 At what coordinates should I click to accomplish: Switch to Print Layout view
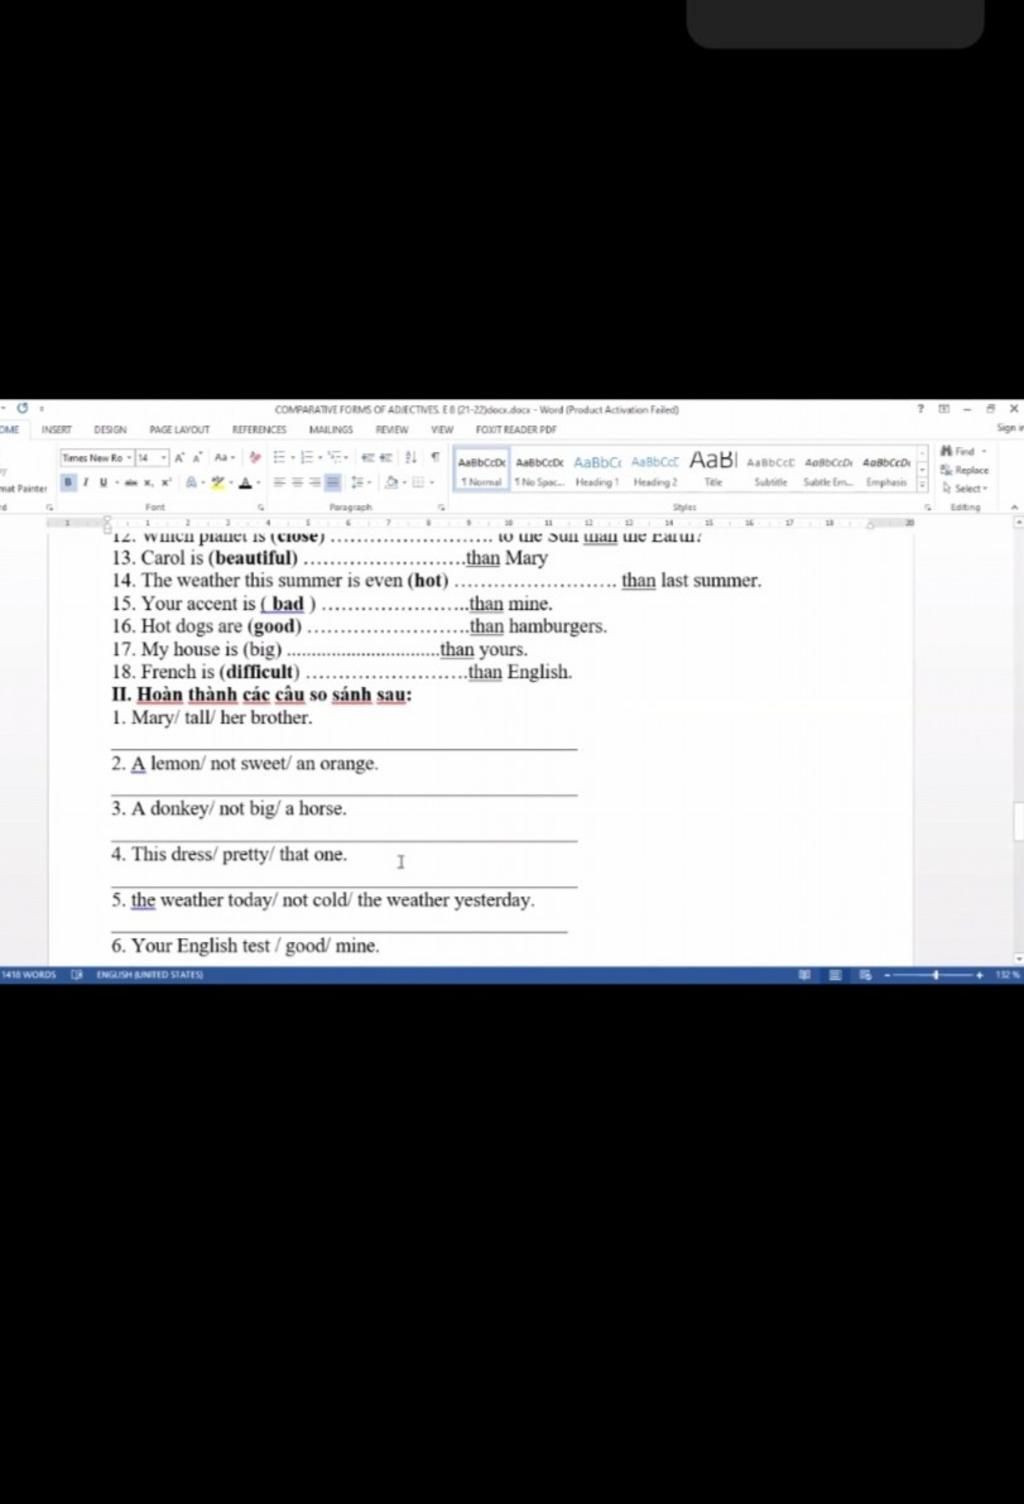835,974
